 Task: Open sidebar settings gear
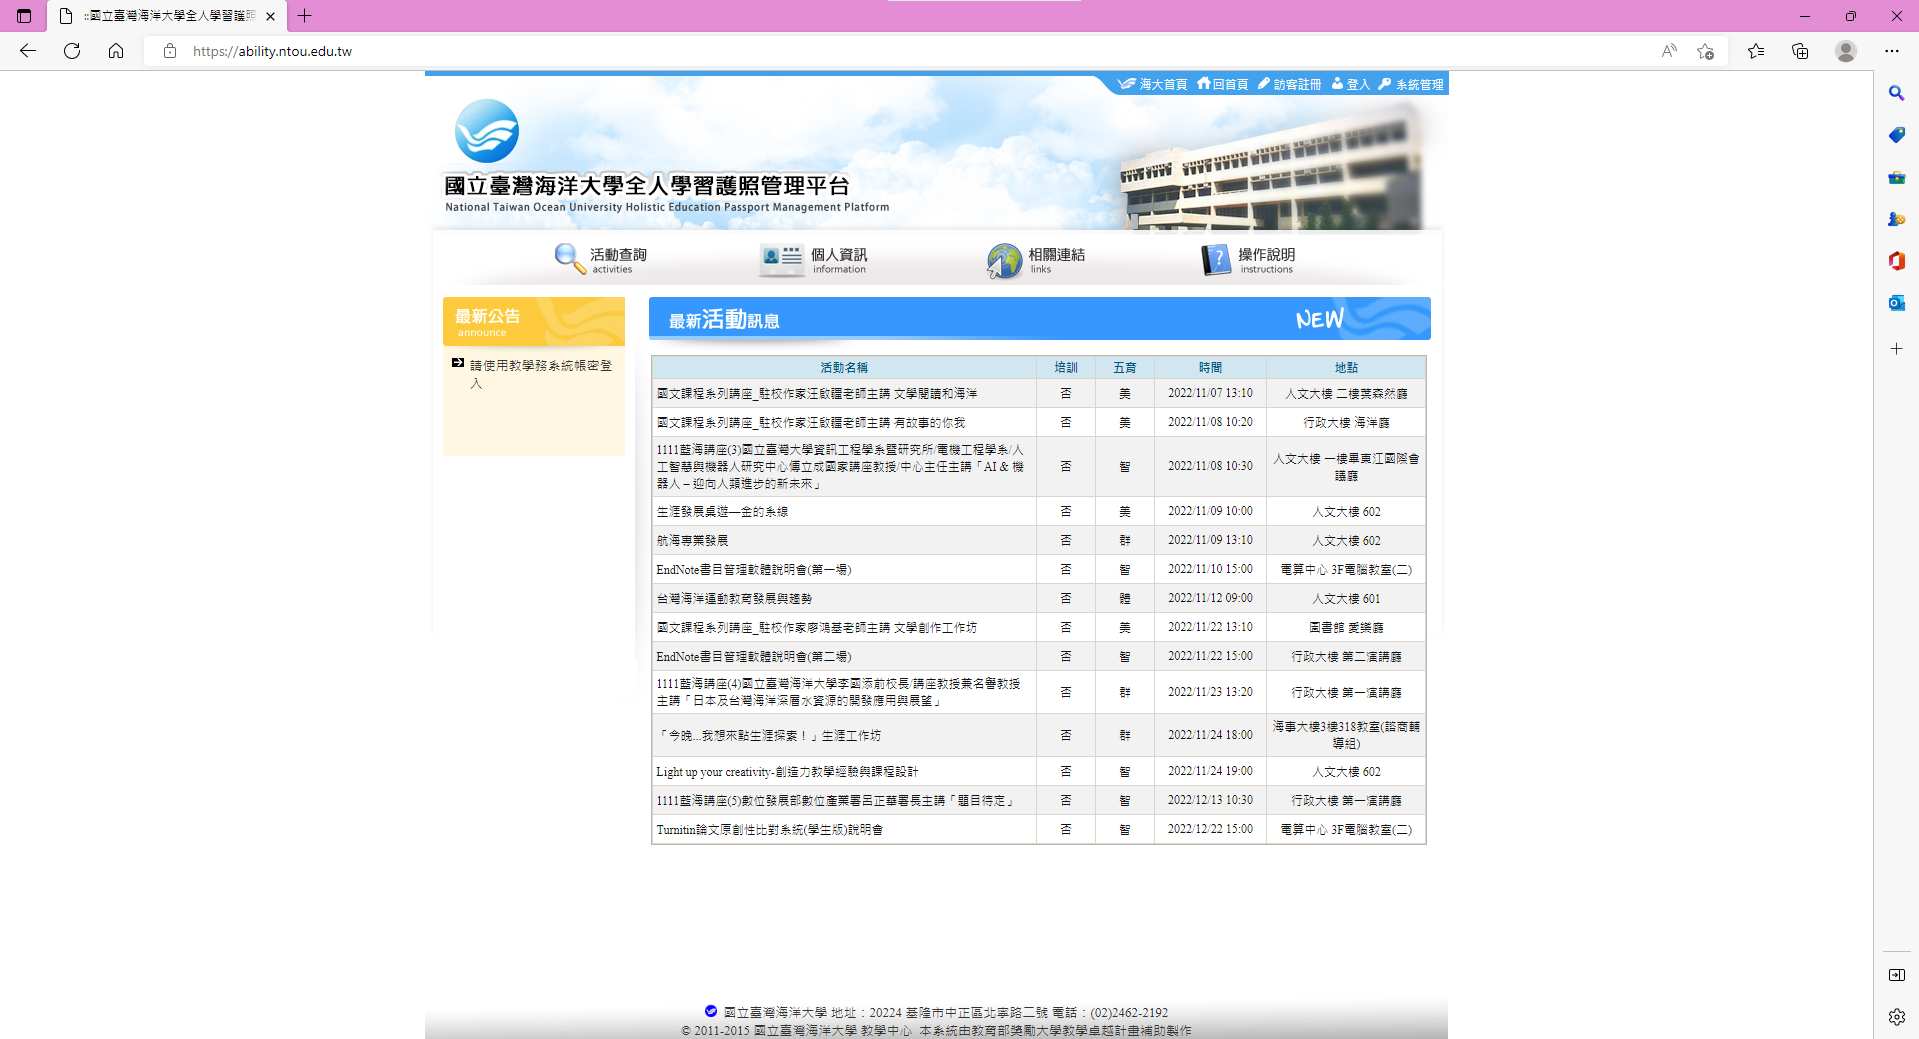pos(1896,1017)
